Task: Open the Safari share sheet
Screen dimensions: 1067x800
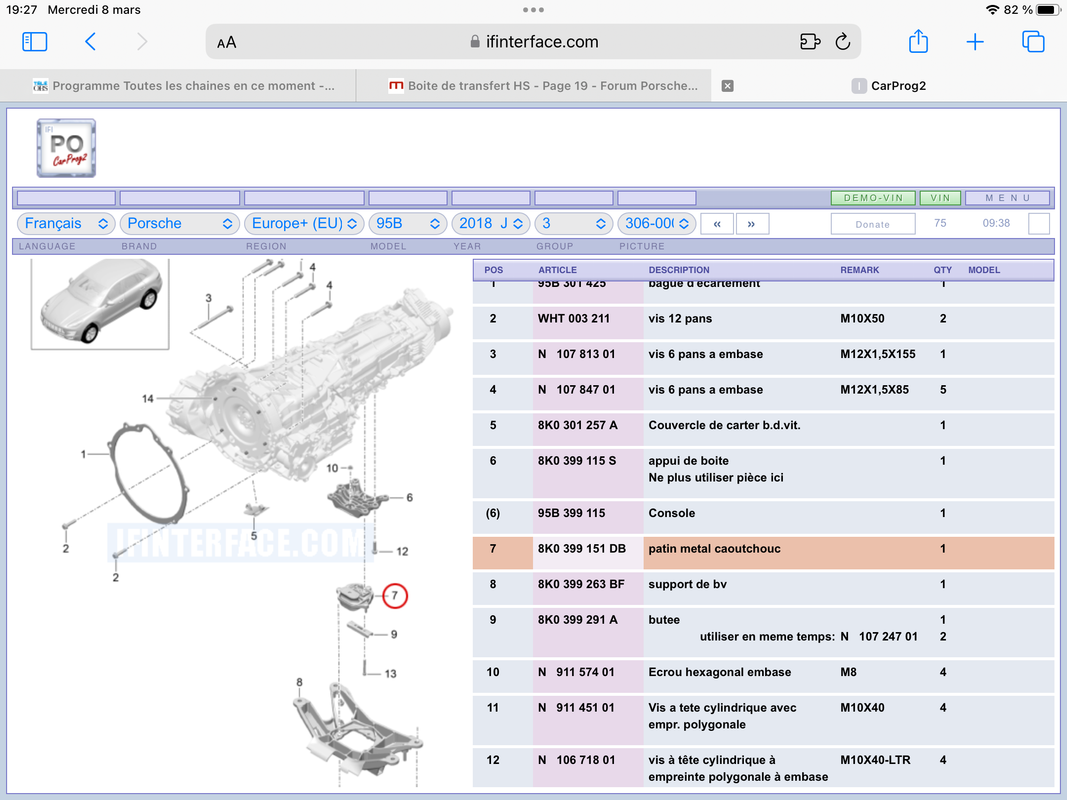Action: pyautogui.click(x=918, y=41)
